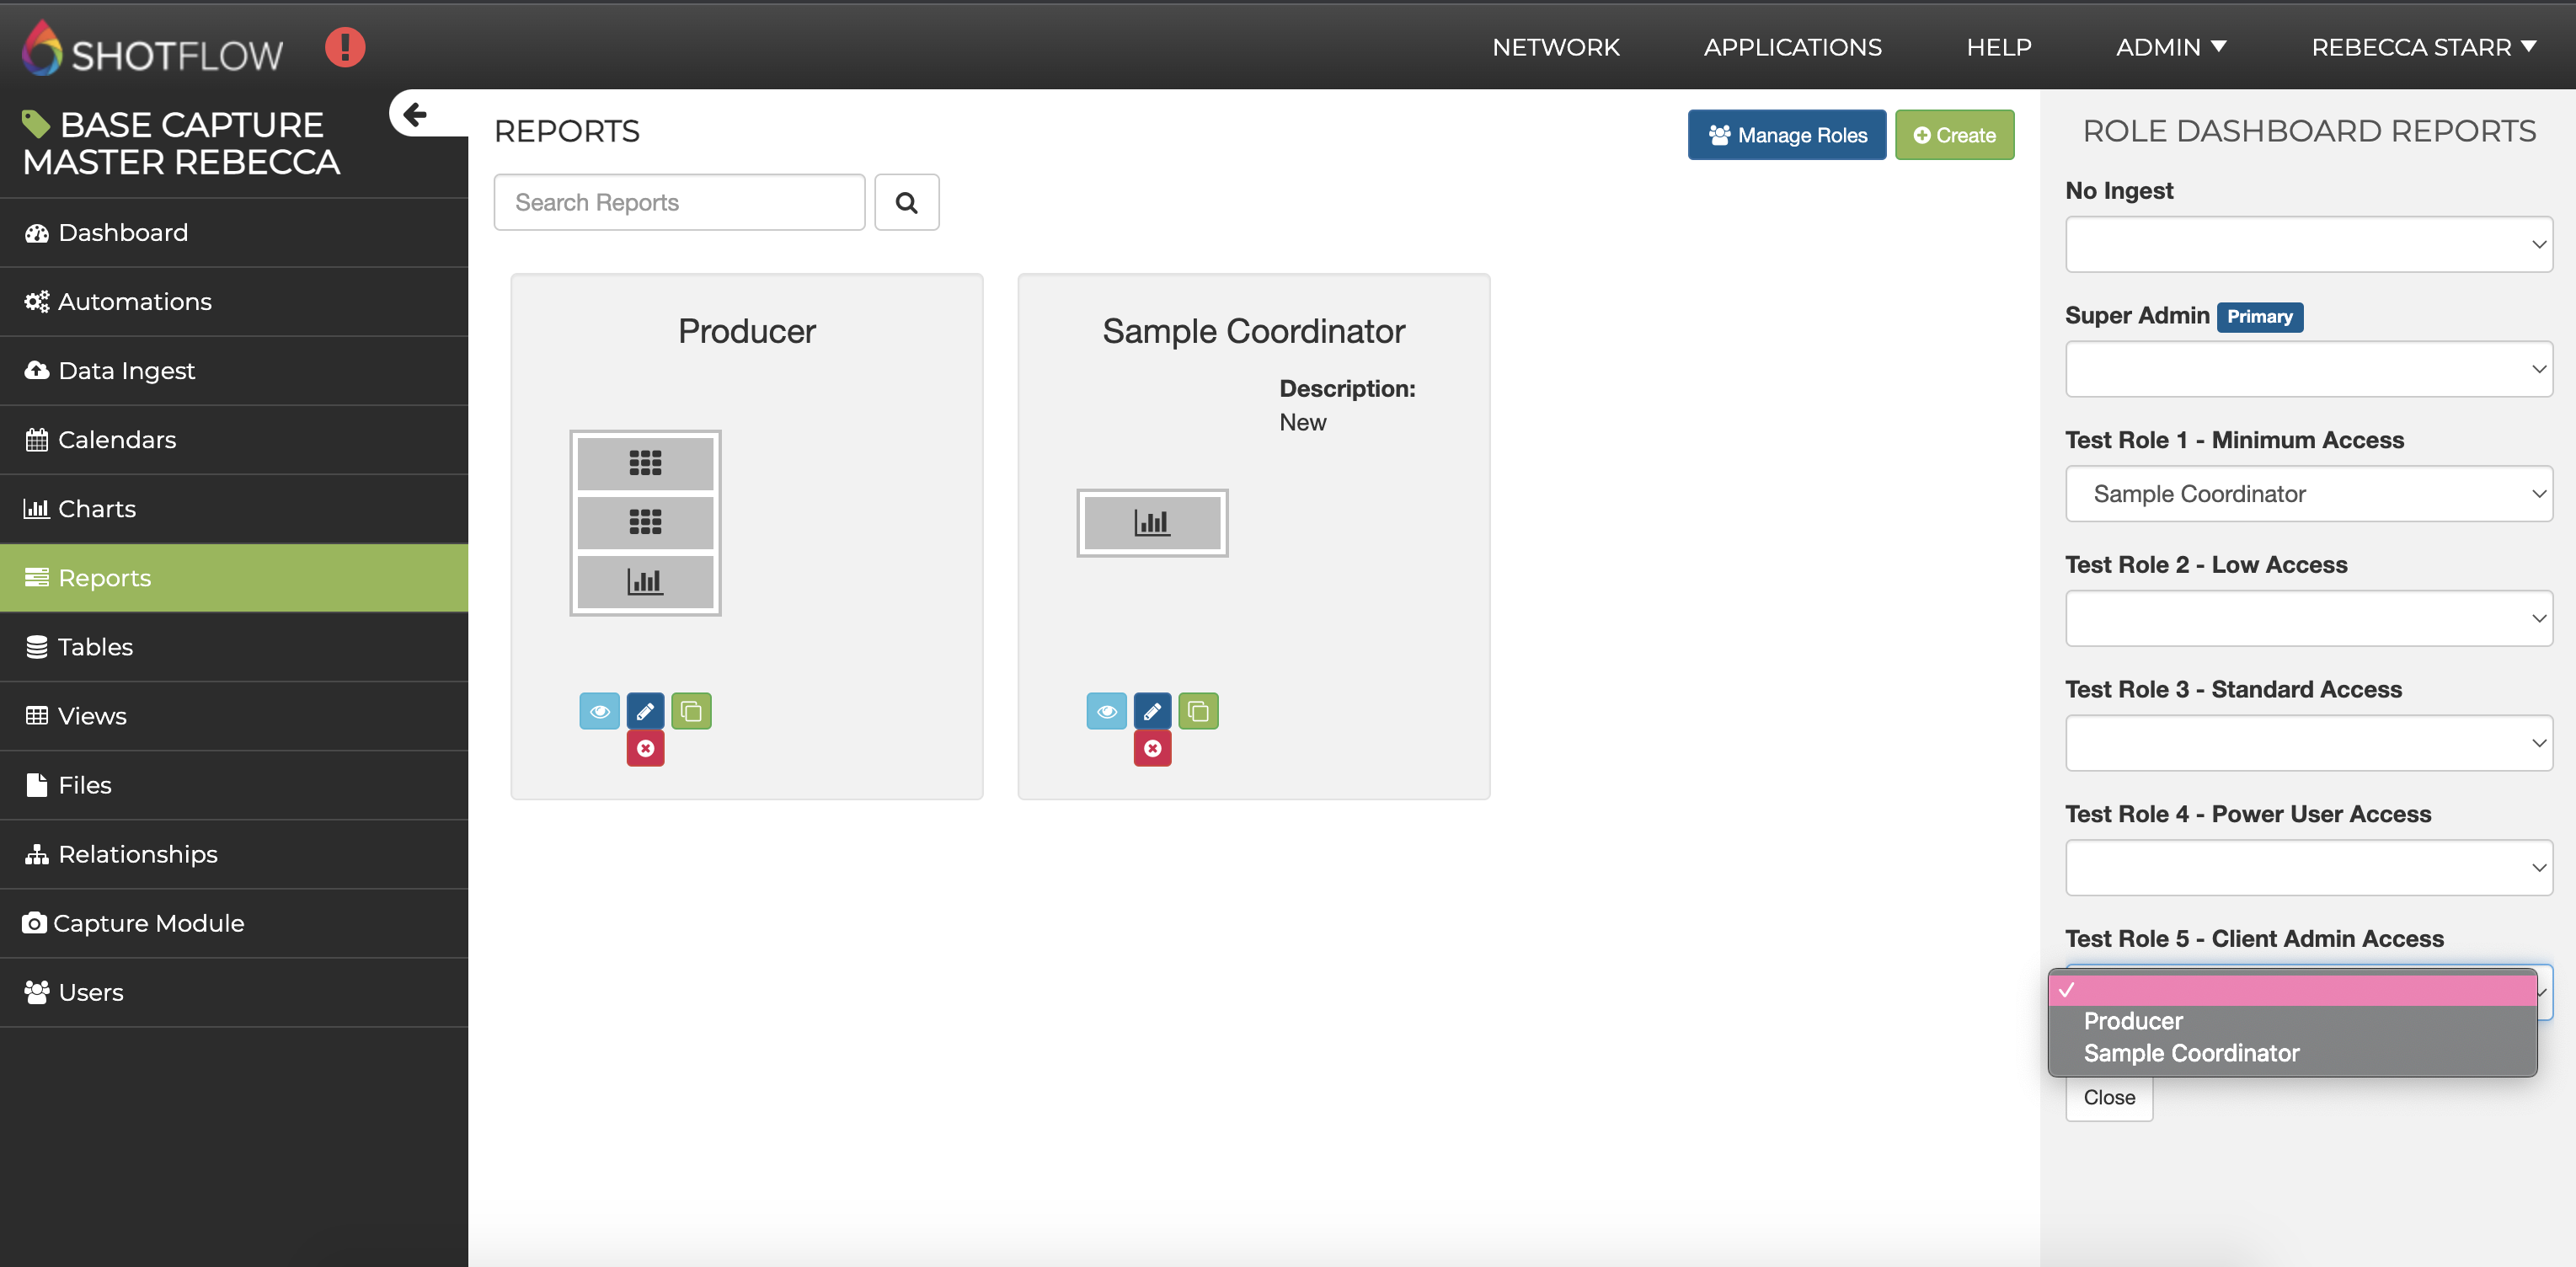View the Sample Coordinator report eye icon
Viewport: 2576px width, 1267px height.
[x=1106, y=711]
